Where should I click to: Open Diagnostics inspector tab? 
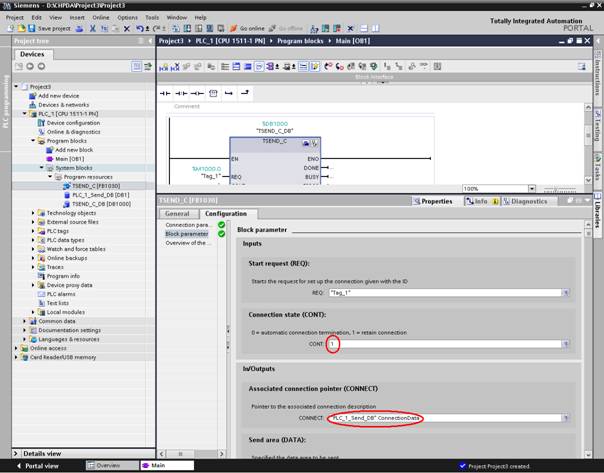tap(527, 201)
